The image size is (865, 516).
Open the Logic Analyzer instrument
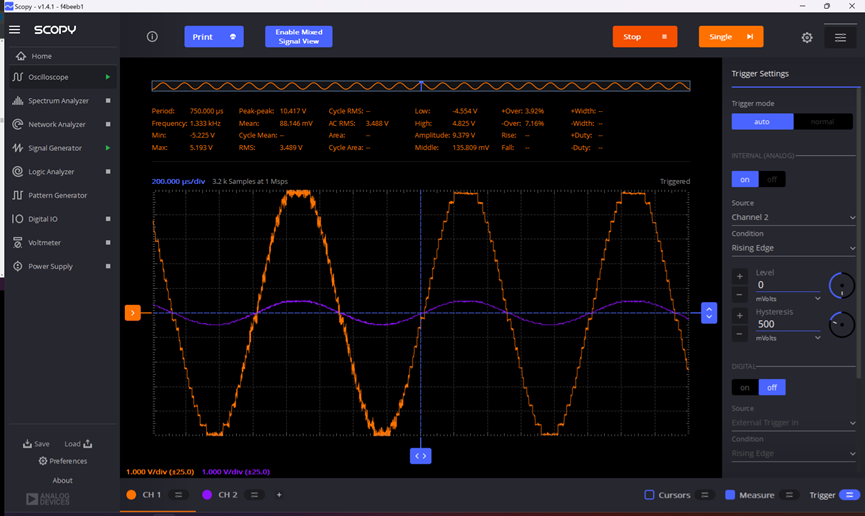[62, 172]
